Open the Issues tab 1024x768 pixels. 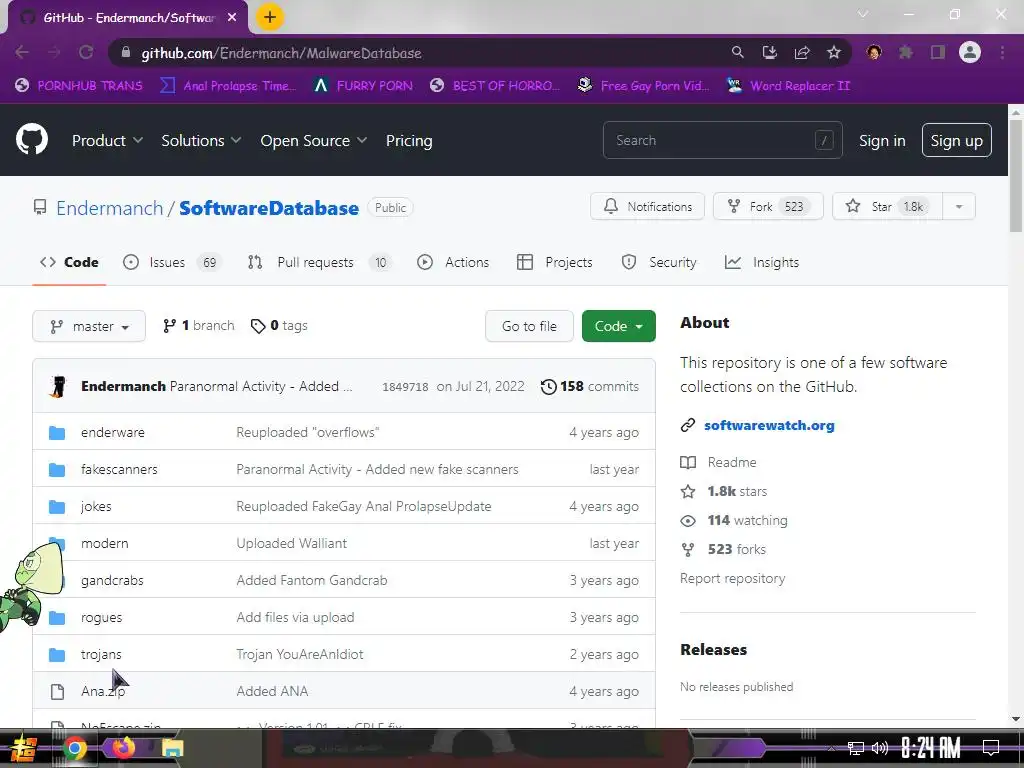coord(172,262)
